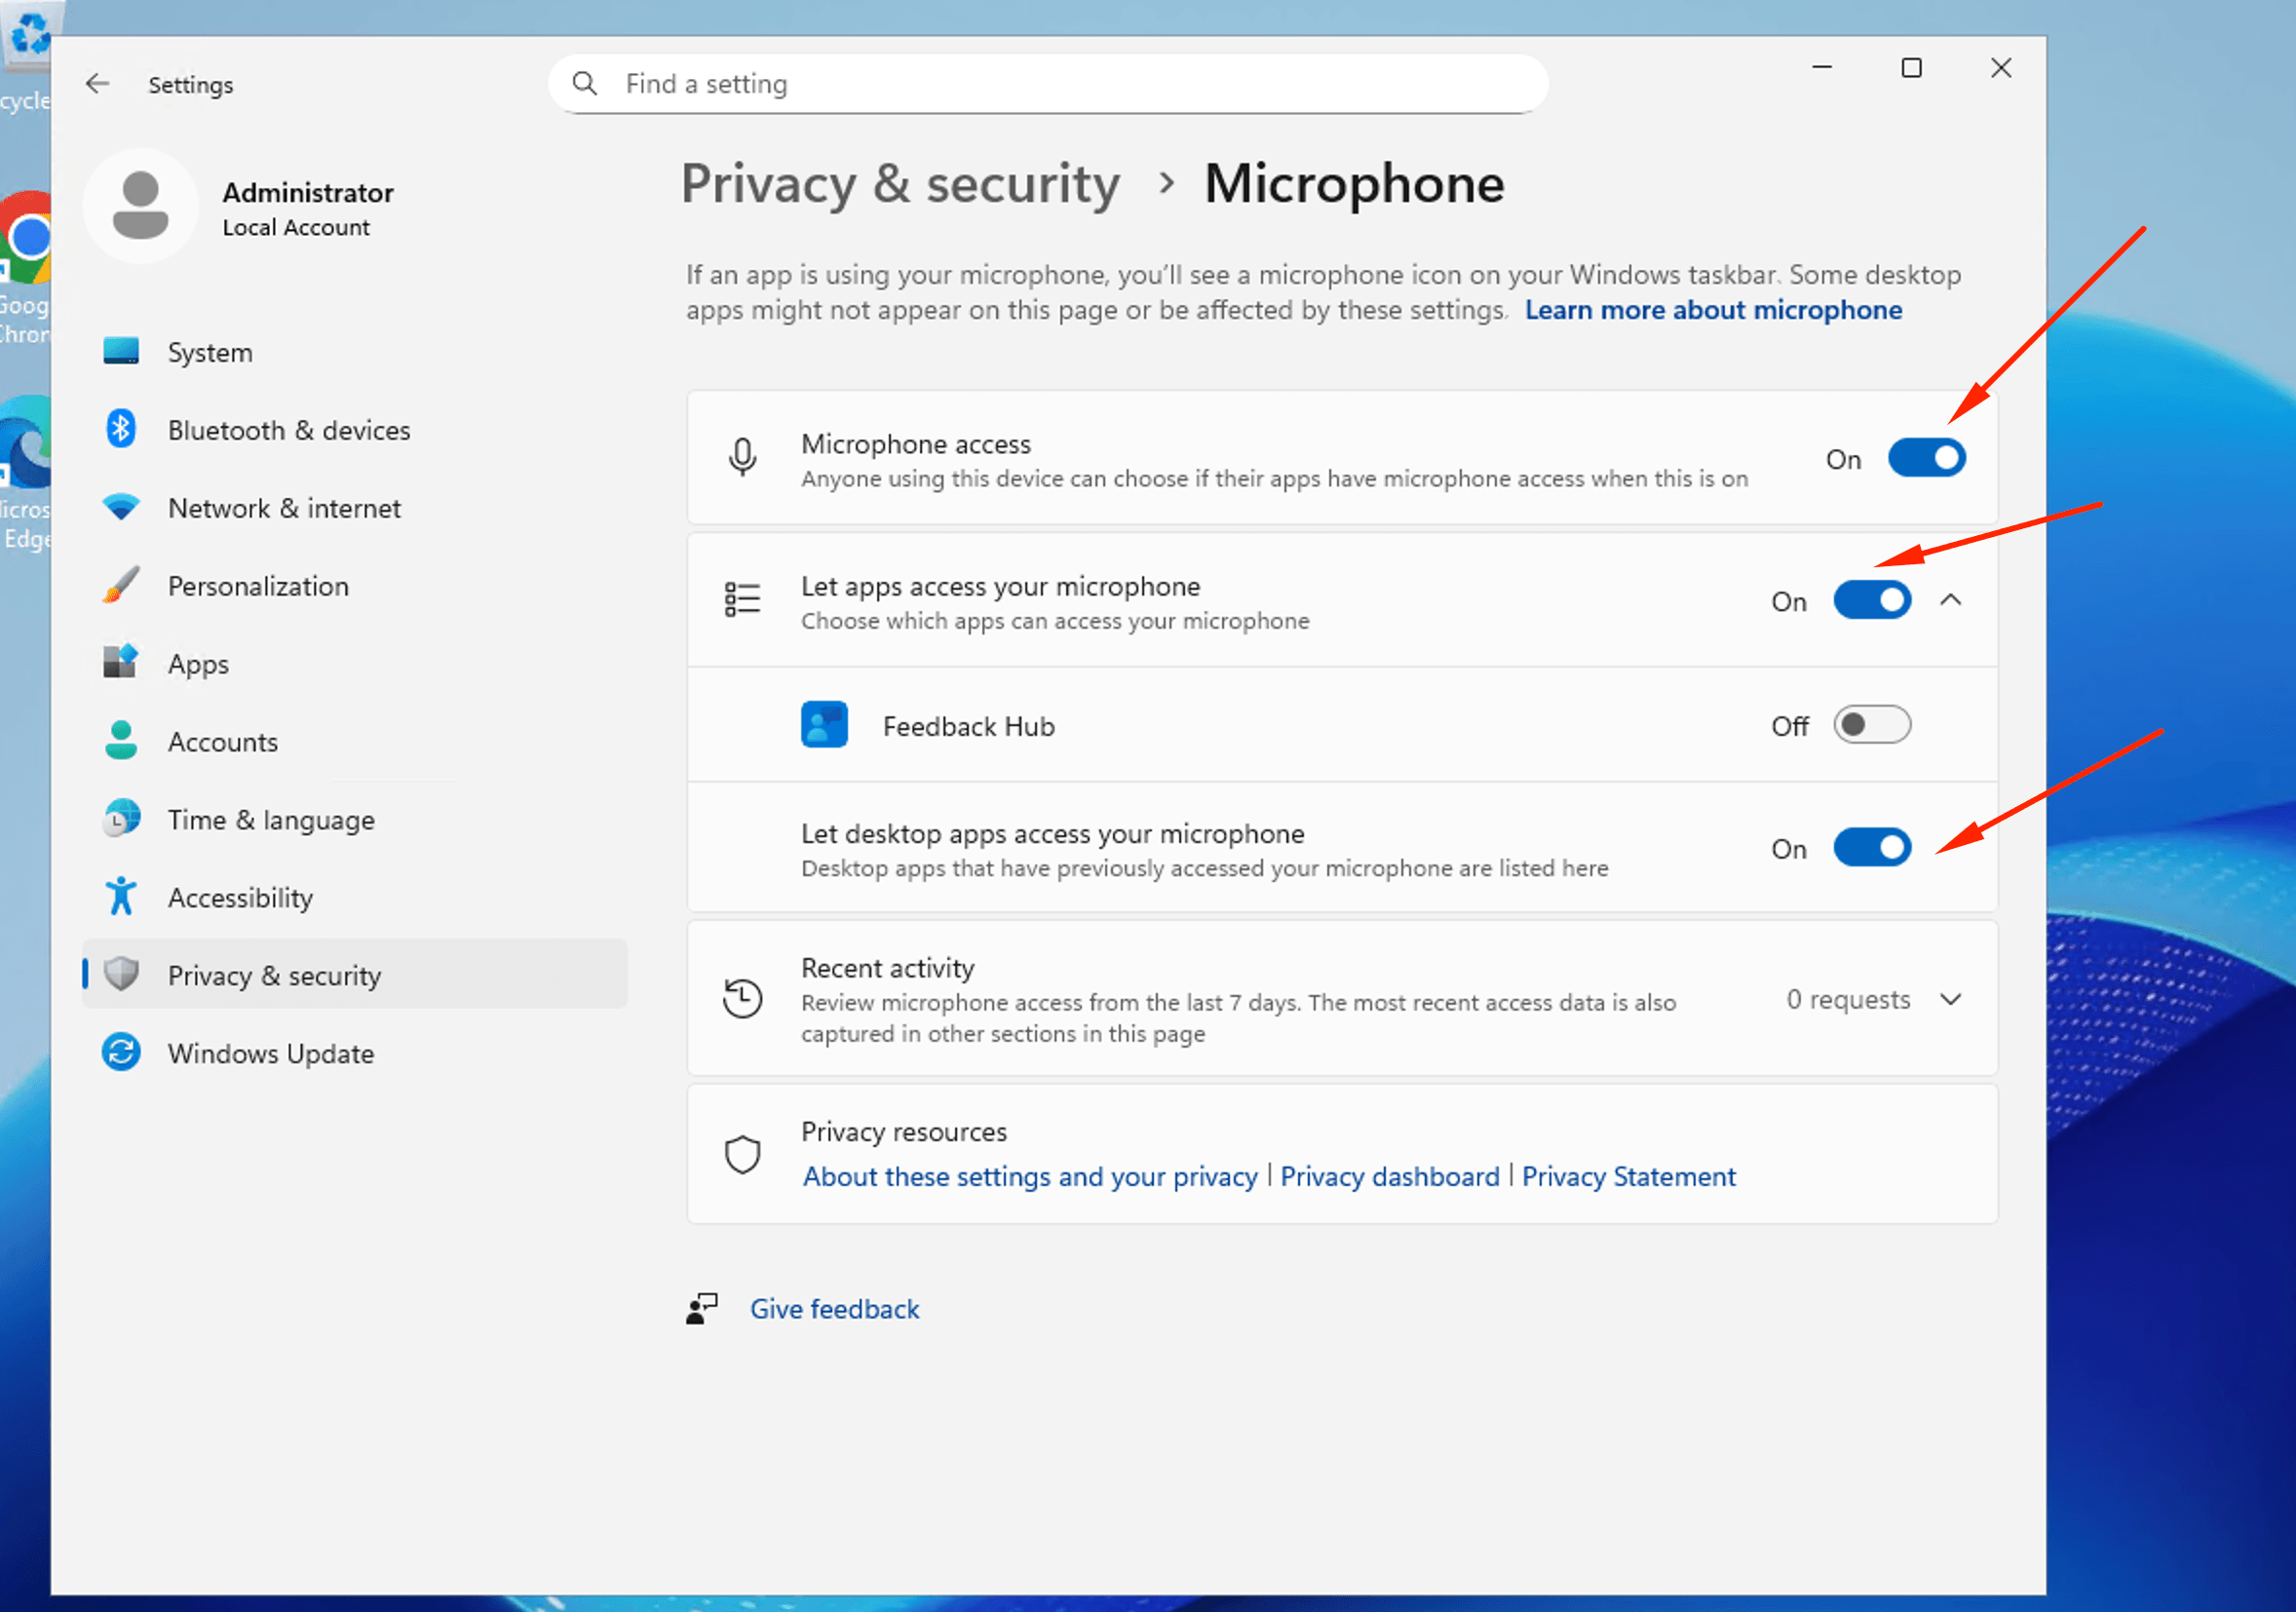Open Windows Update settings
Image resolution: width=2296 pixels, height=1612 pixels.
355,1053
